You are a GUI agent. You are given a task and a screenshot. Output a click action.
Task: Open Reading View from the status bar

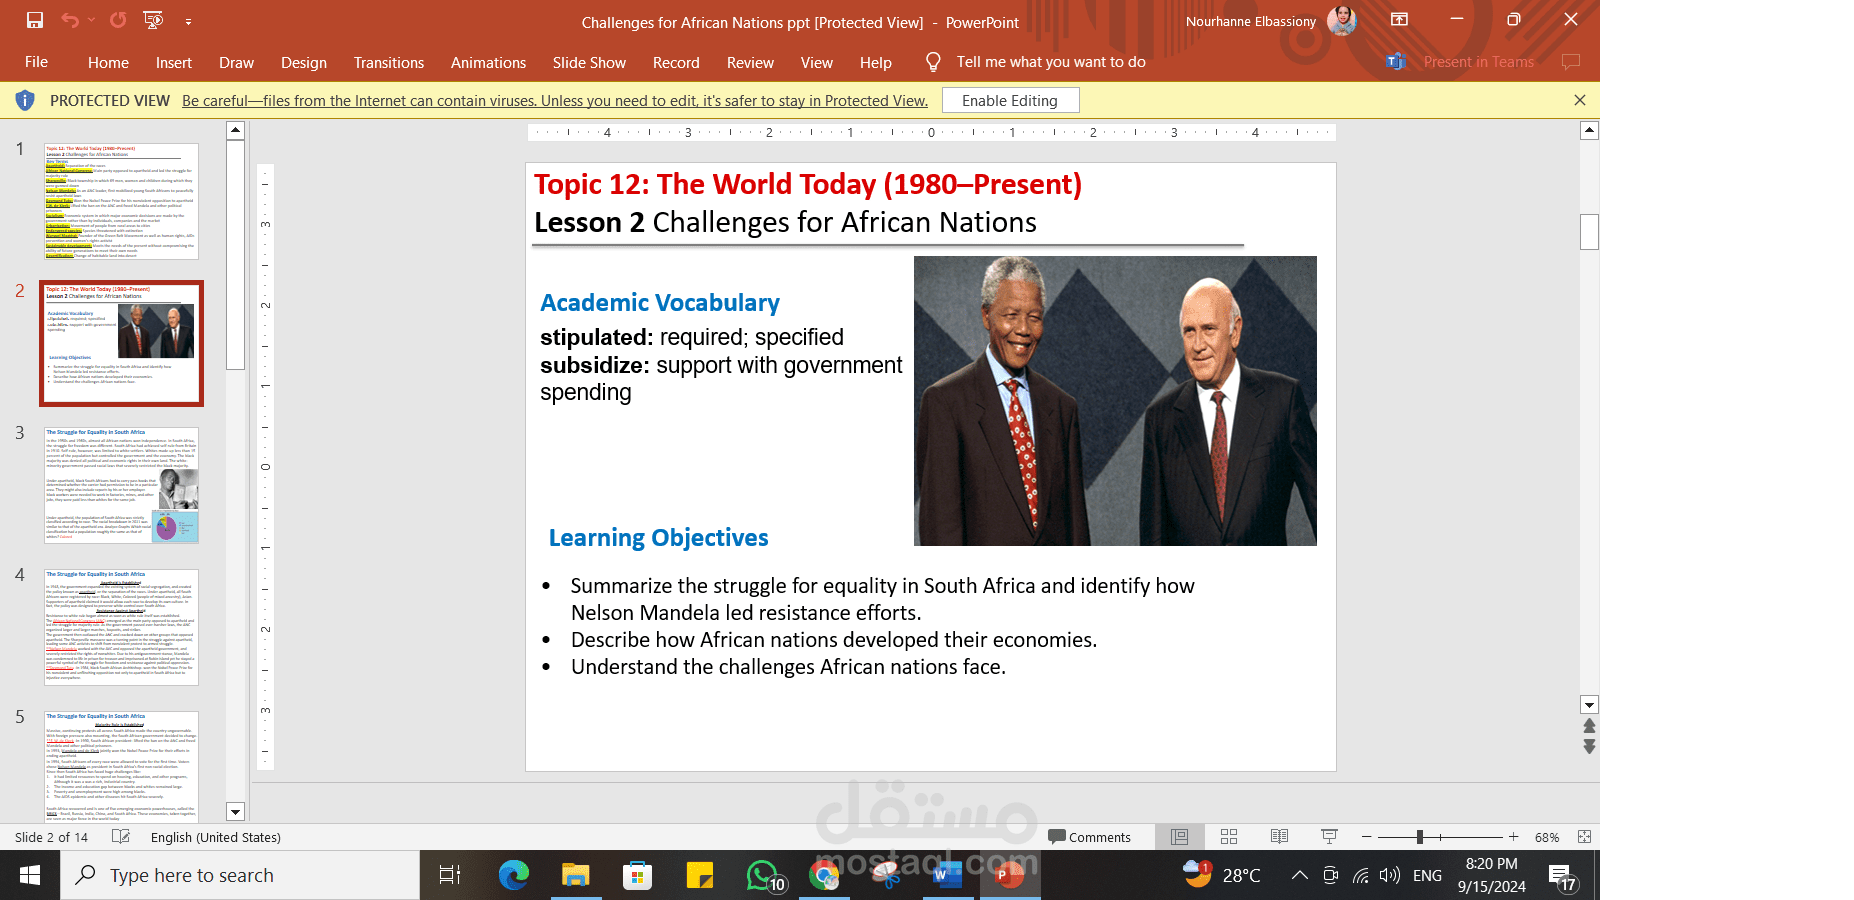coord(1279,837)
